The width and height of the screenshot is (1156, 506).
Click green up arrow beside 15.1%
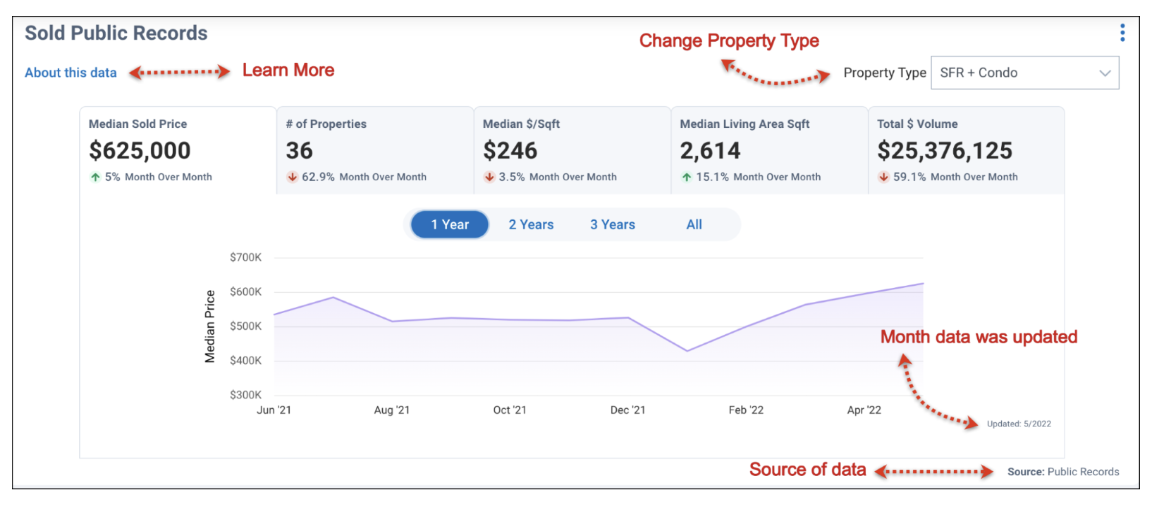(x=686, y=177)
